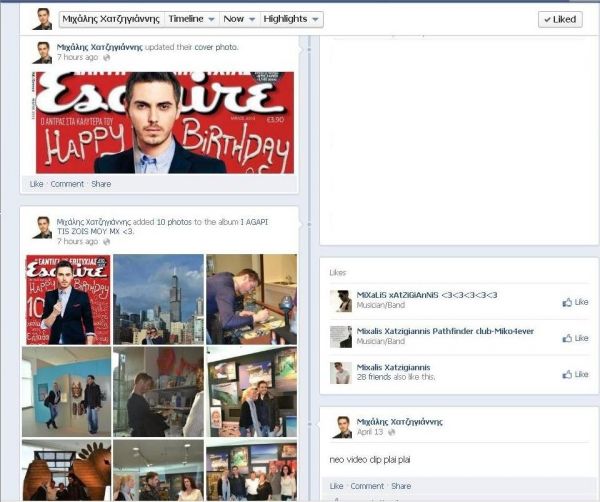Screen dimensions: 600x502
Task: Share the cover photo post
Action: coord(101,184)
